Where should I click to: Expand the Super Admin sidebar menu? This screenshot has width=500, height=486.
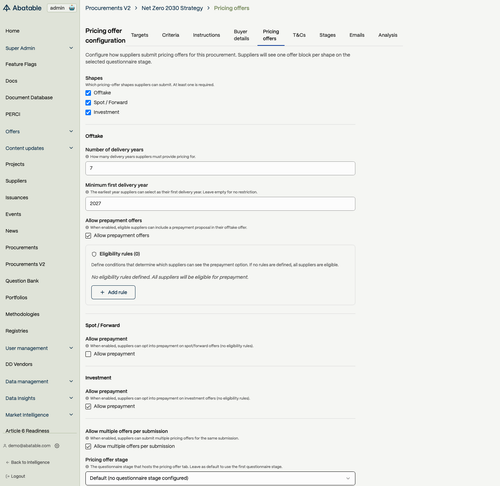39,48
